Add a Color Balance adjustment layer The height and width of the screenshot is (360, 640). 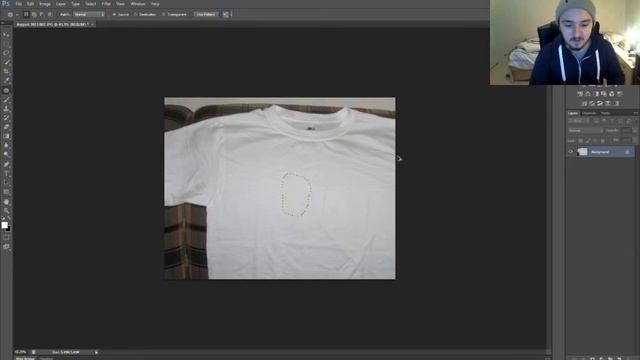coord(588,94)
